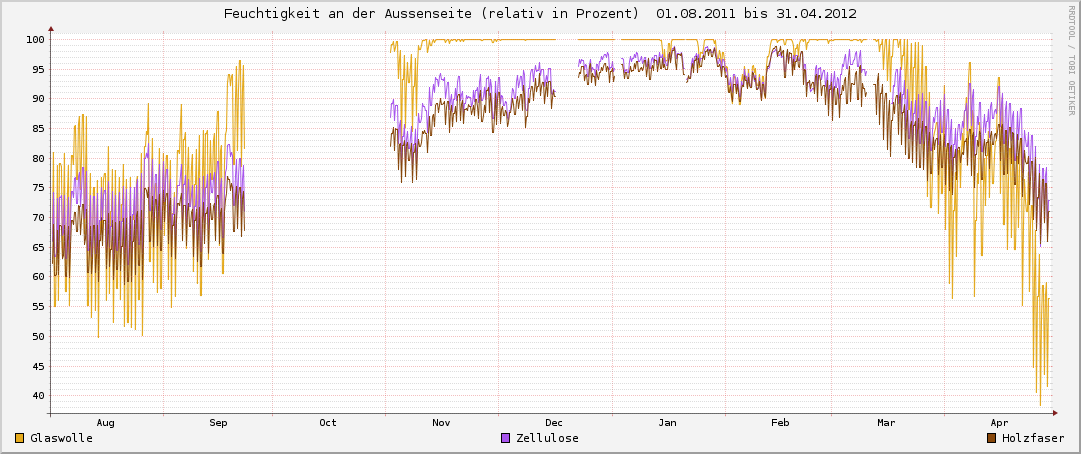Click the 75 y-axis value

[38, 187]
